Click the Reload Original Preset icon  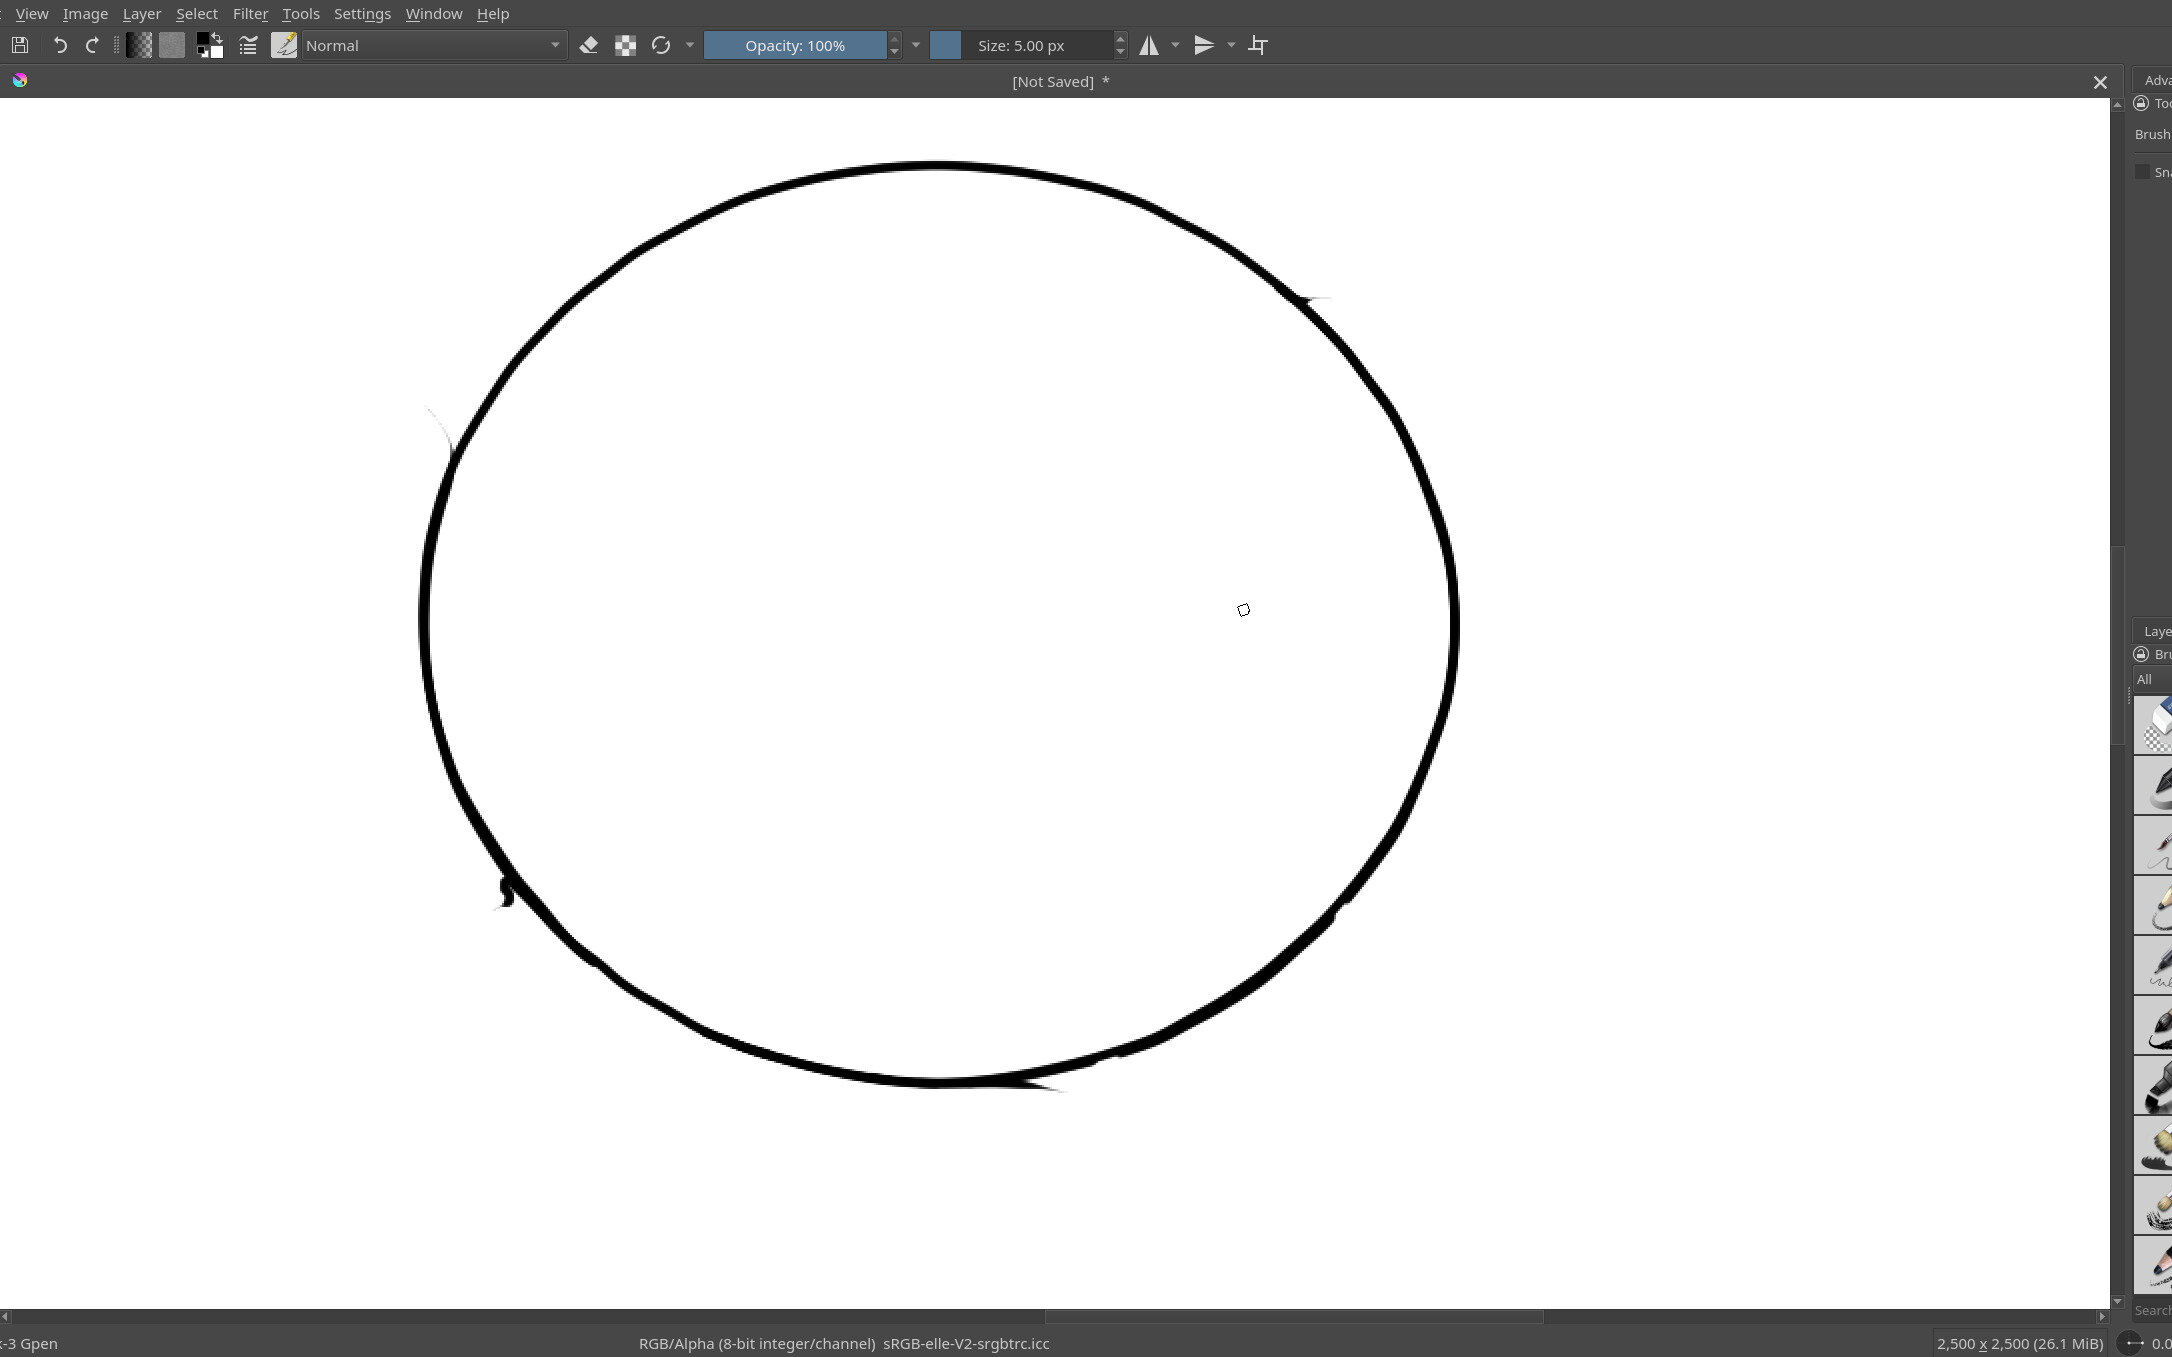[x=660, y=45]
